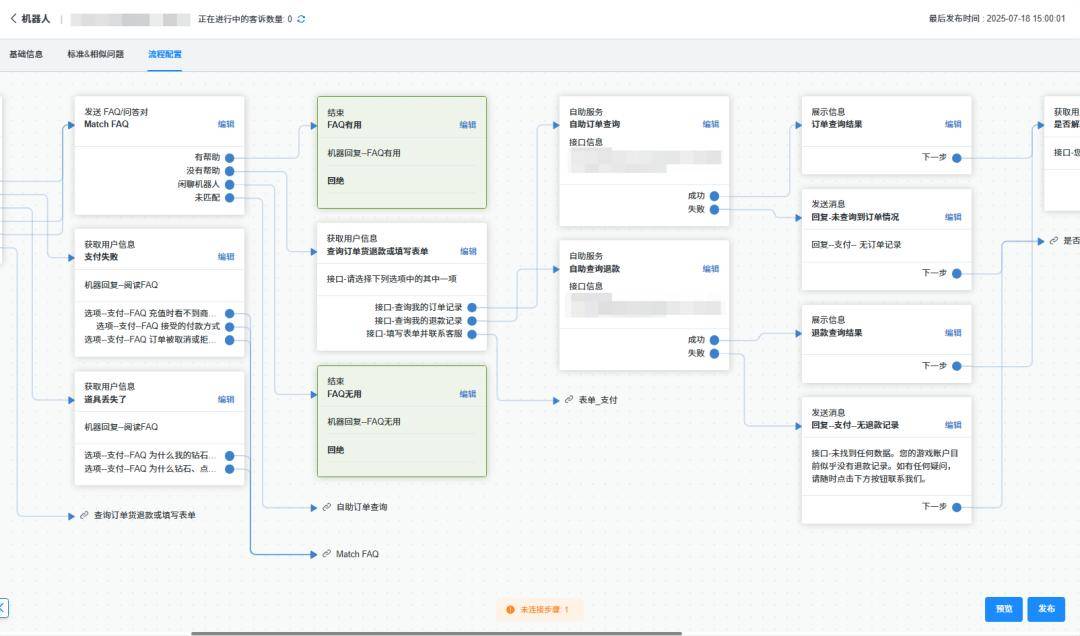This screenshot has width=1080, height=636.
Task: Click link icon beside 查询订单货退款或填写表单 reference
Action: pyautogui.click(x=84, y=515)
